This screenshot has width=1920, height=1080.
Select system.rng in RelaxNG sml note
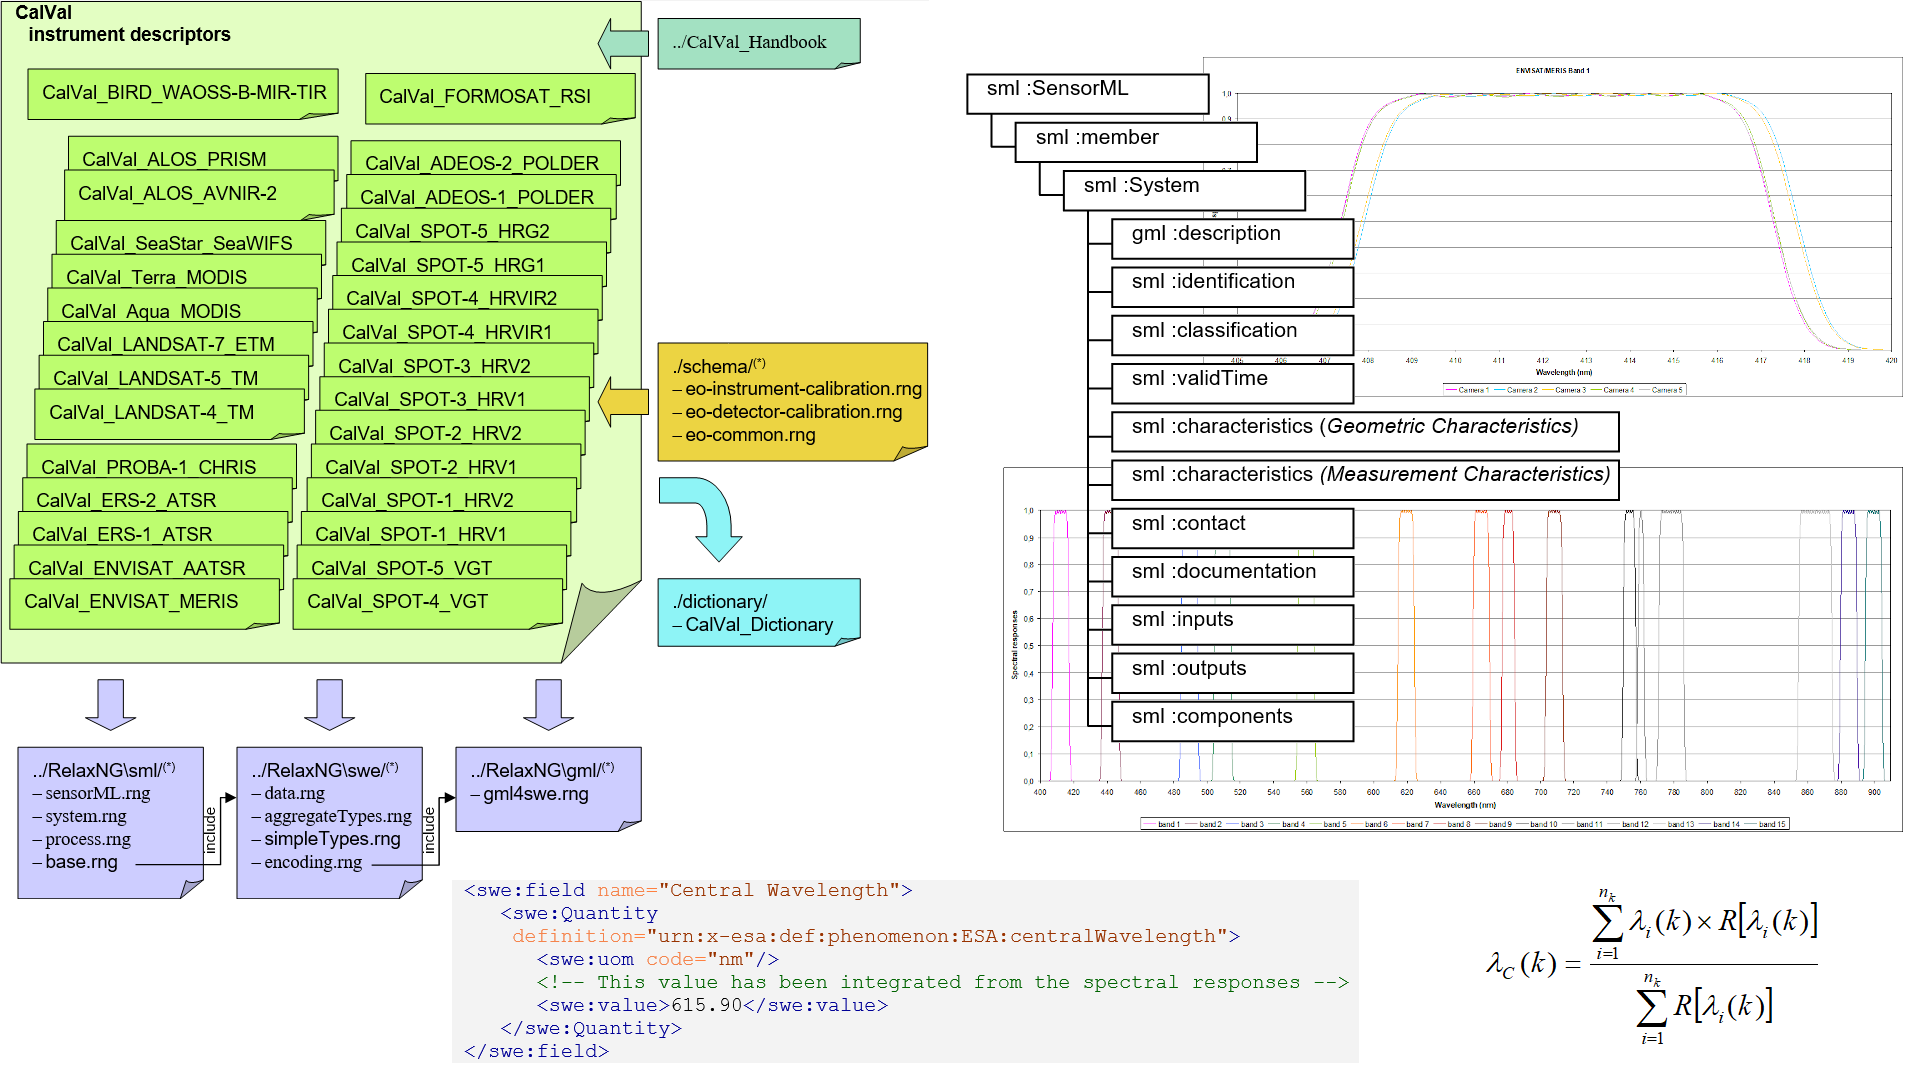[x=85, y=816]
